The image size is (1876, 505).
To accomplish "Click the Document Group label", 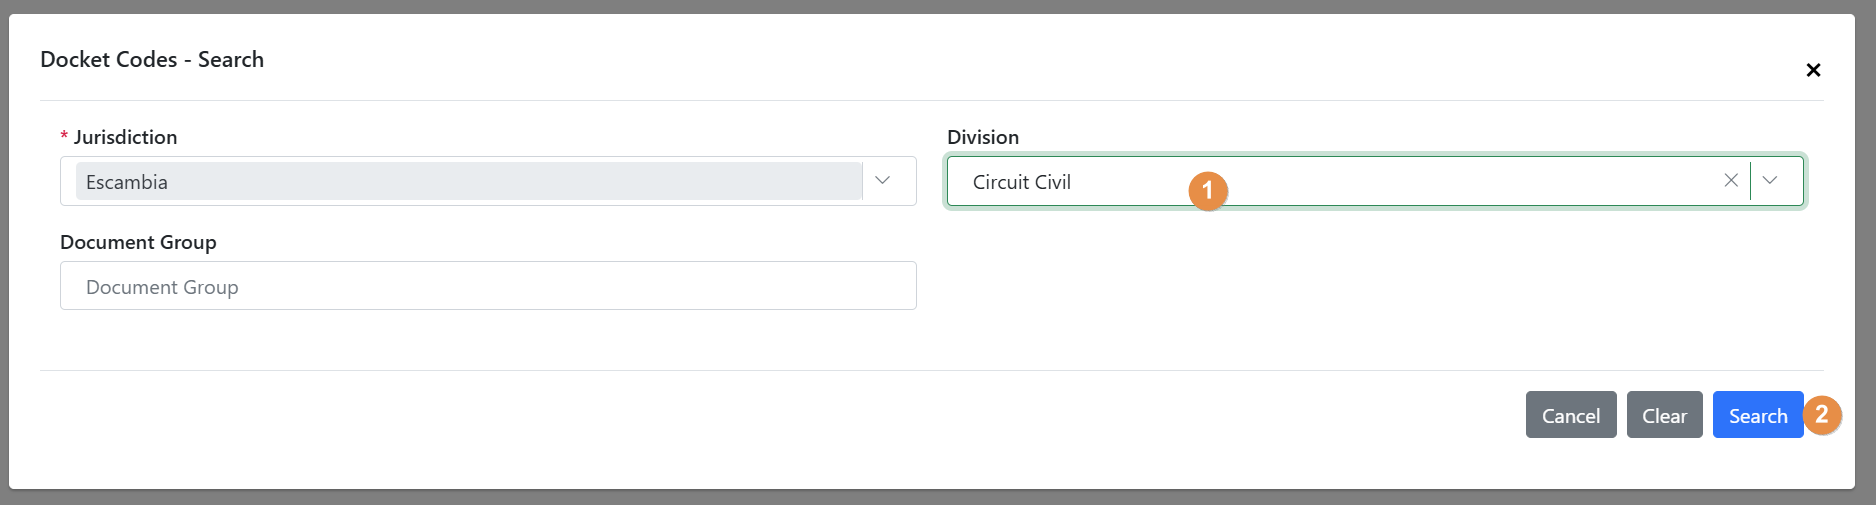I will point(138,242).
